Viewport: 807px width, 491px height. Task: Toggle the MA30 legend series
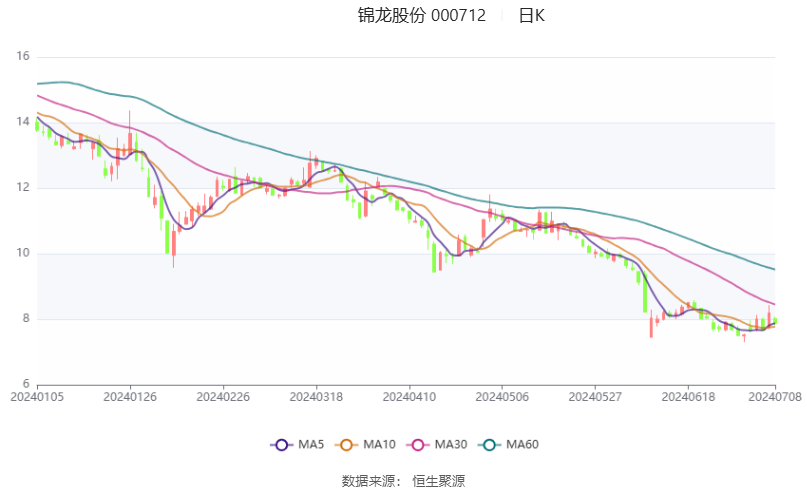tap(436, 445)
